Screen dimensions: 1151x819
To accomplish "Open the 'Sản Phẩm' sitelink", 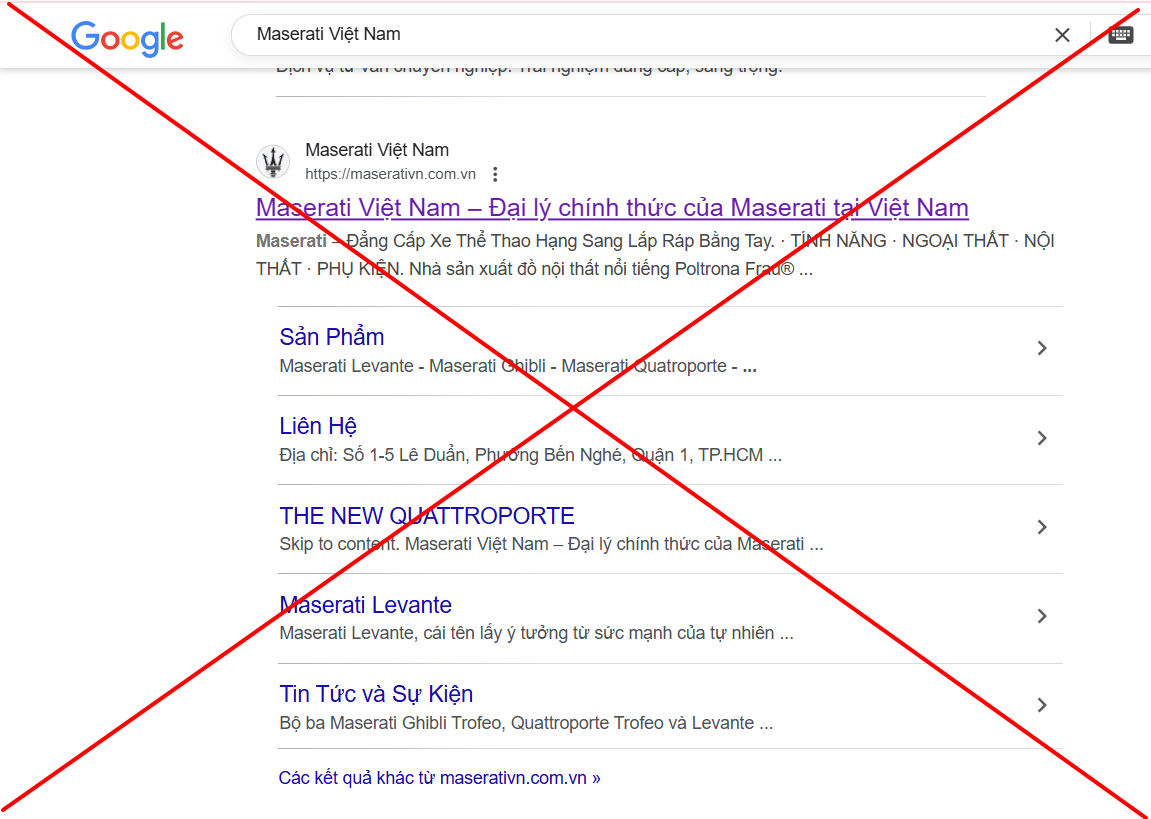I will click(x=332, y=337).
